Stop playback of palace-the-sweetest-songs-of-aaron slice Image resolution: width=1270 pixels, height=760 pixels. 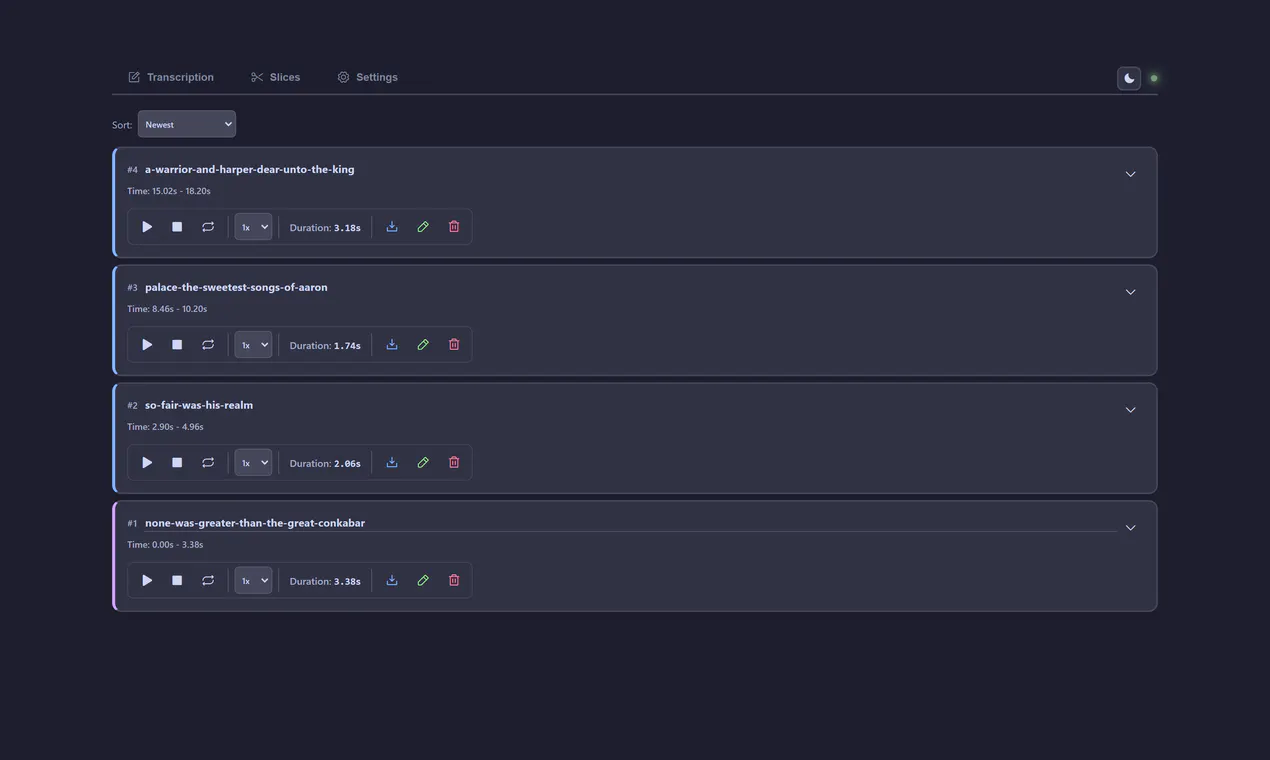coord(177,345)
